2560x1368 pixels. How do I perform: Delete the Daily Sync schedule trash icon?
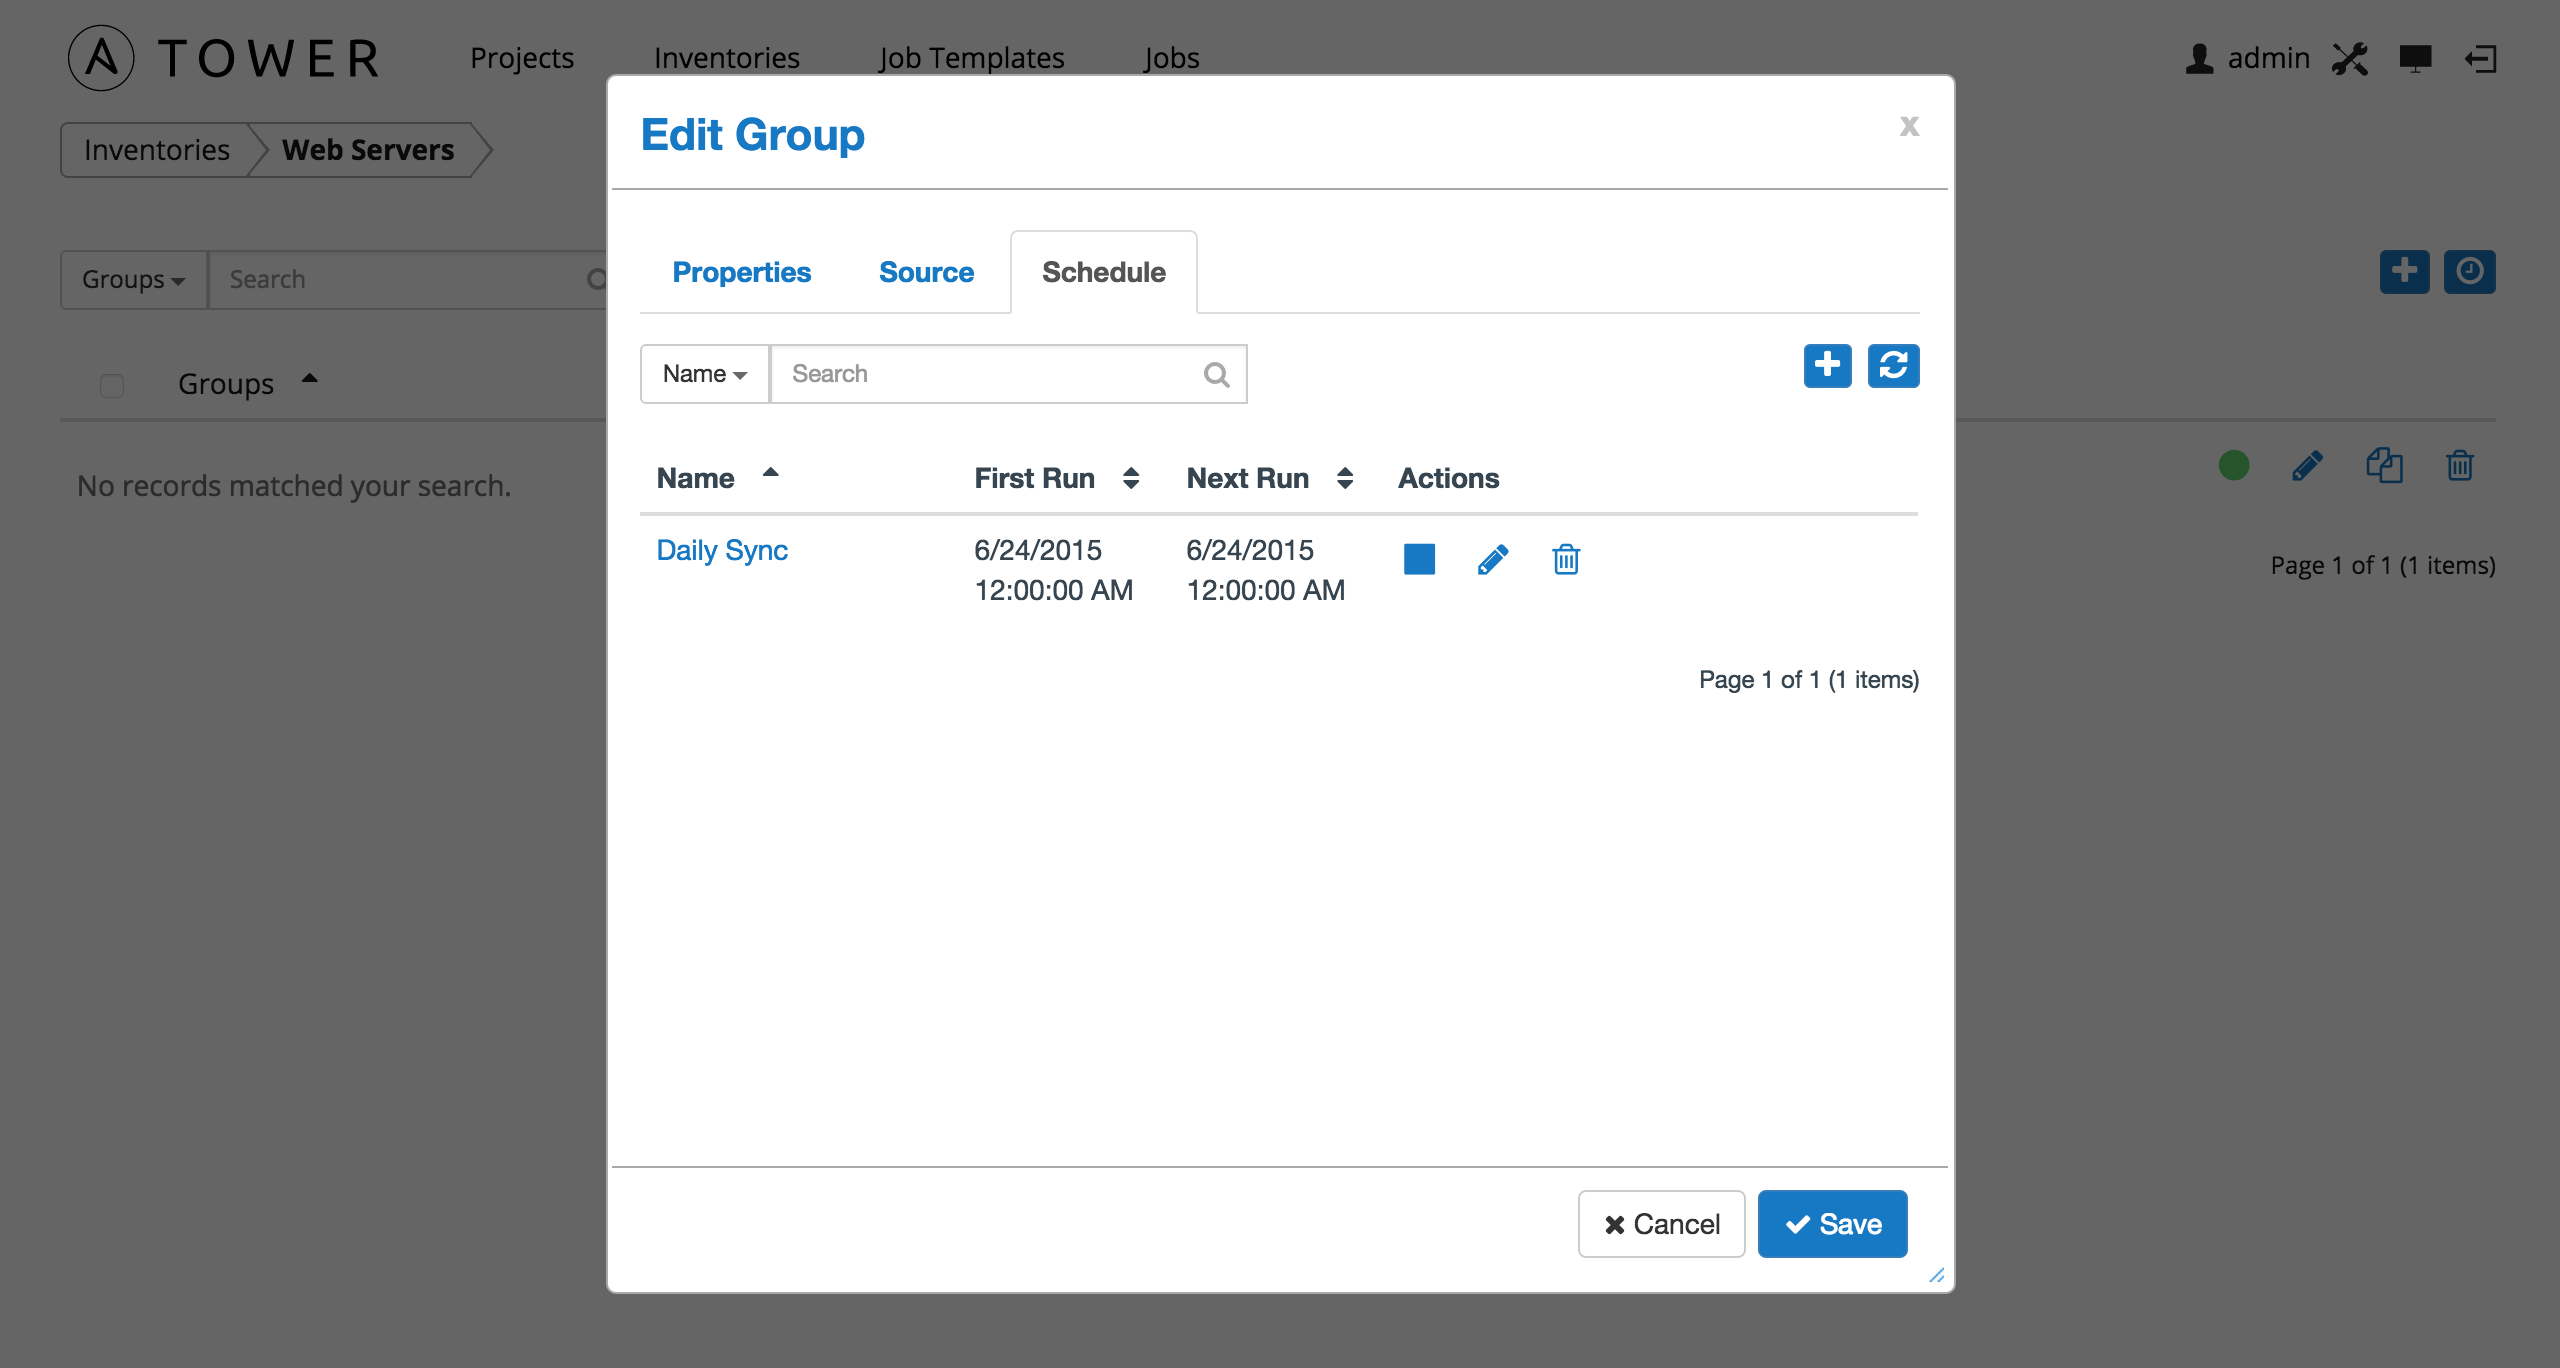(x=1566, y=559)
